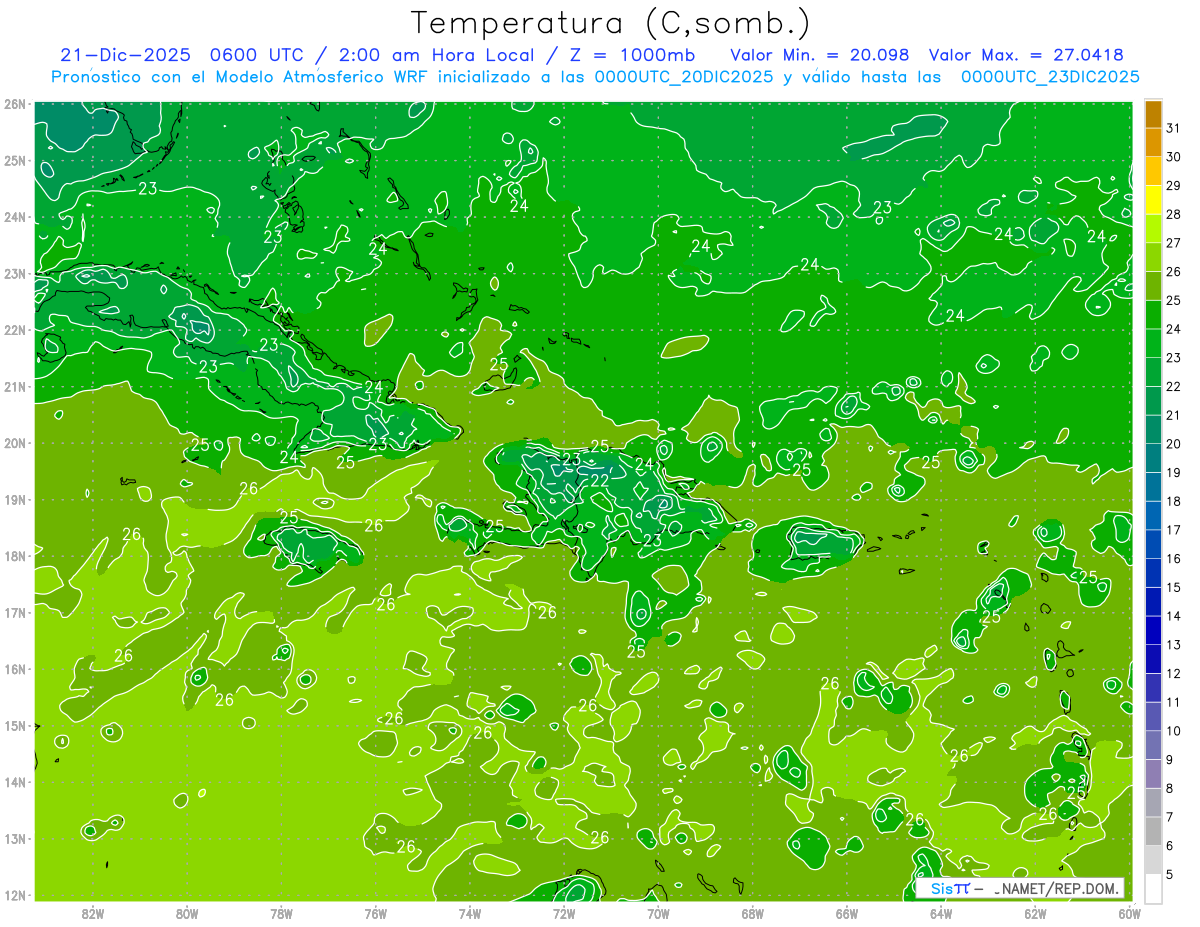The height and width of the screenshot is (927, 1200).
Task: Click the dark orange swatch above 31
Action: 1153,115
